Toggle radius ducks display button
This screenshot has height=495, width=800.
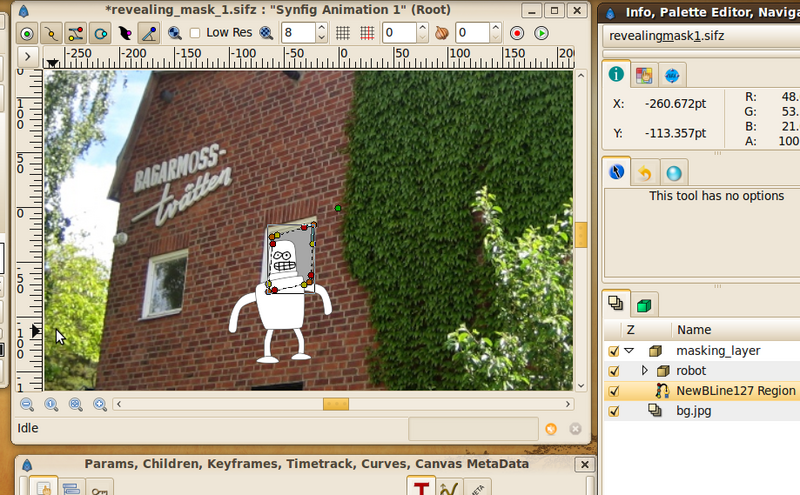(x=100, y=34)
